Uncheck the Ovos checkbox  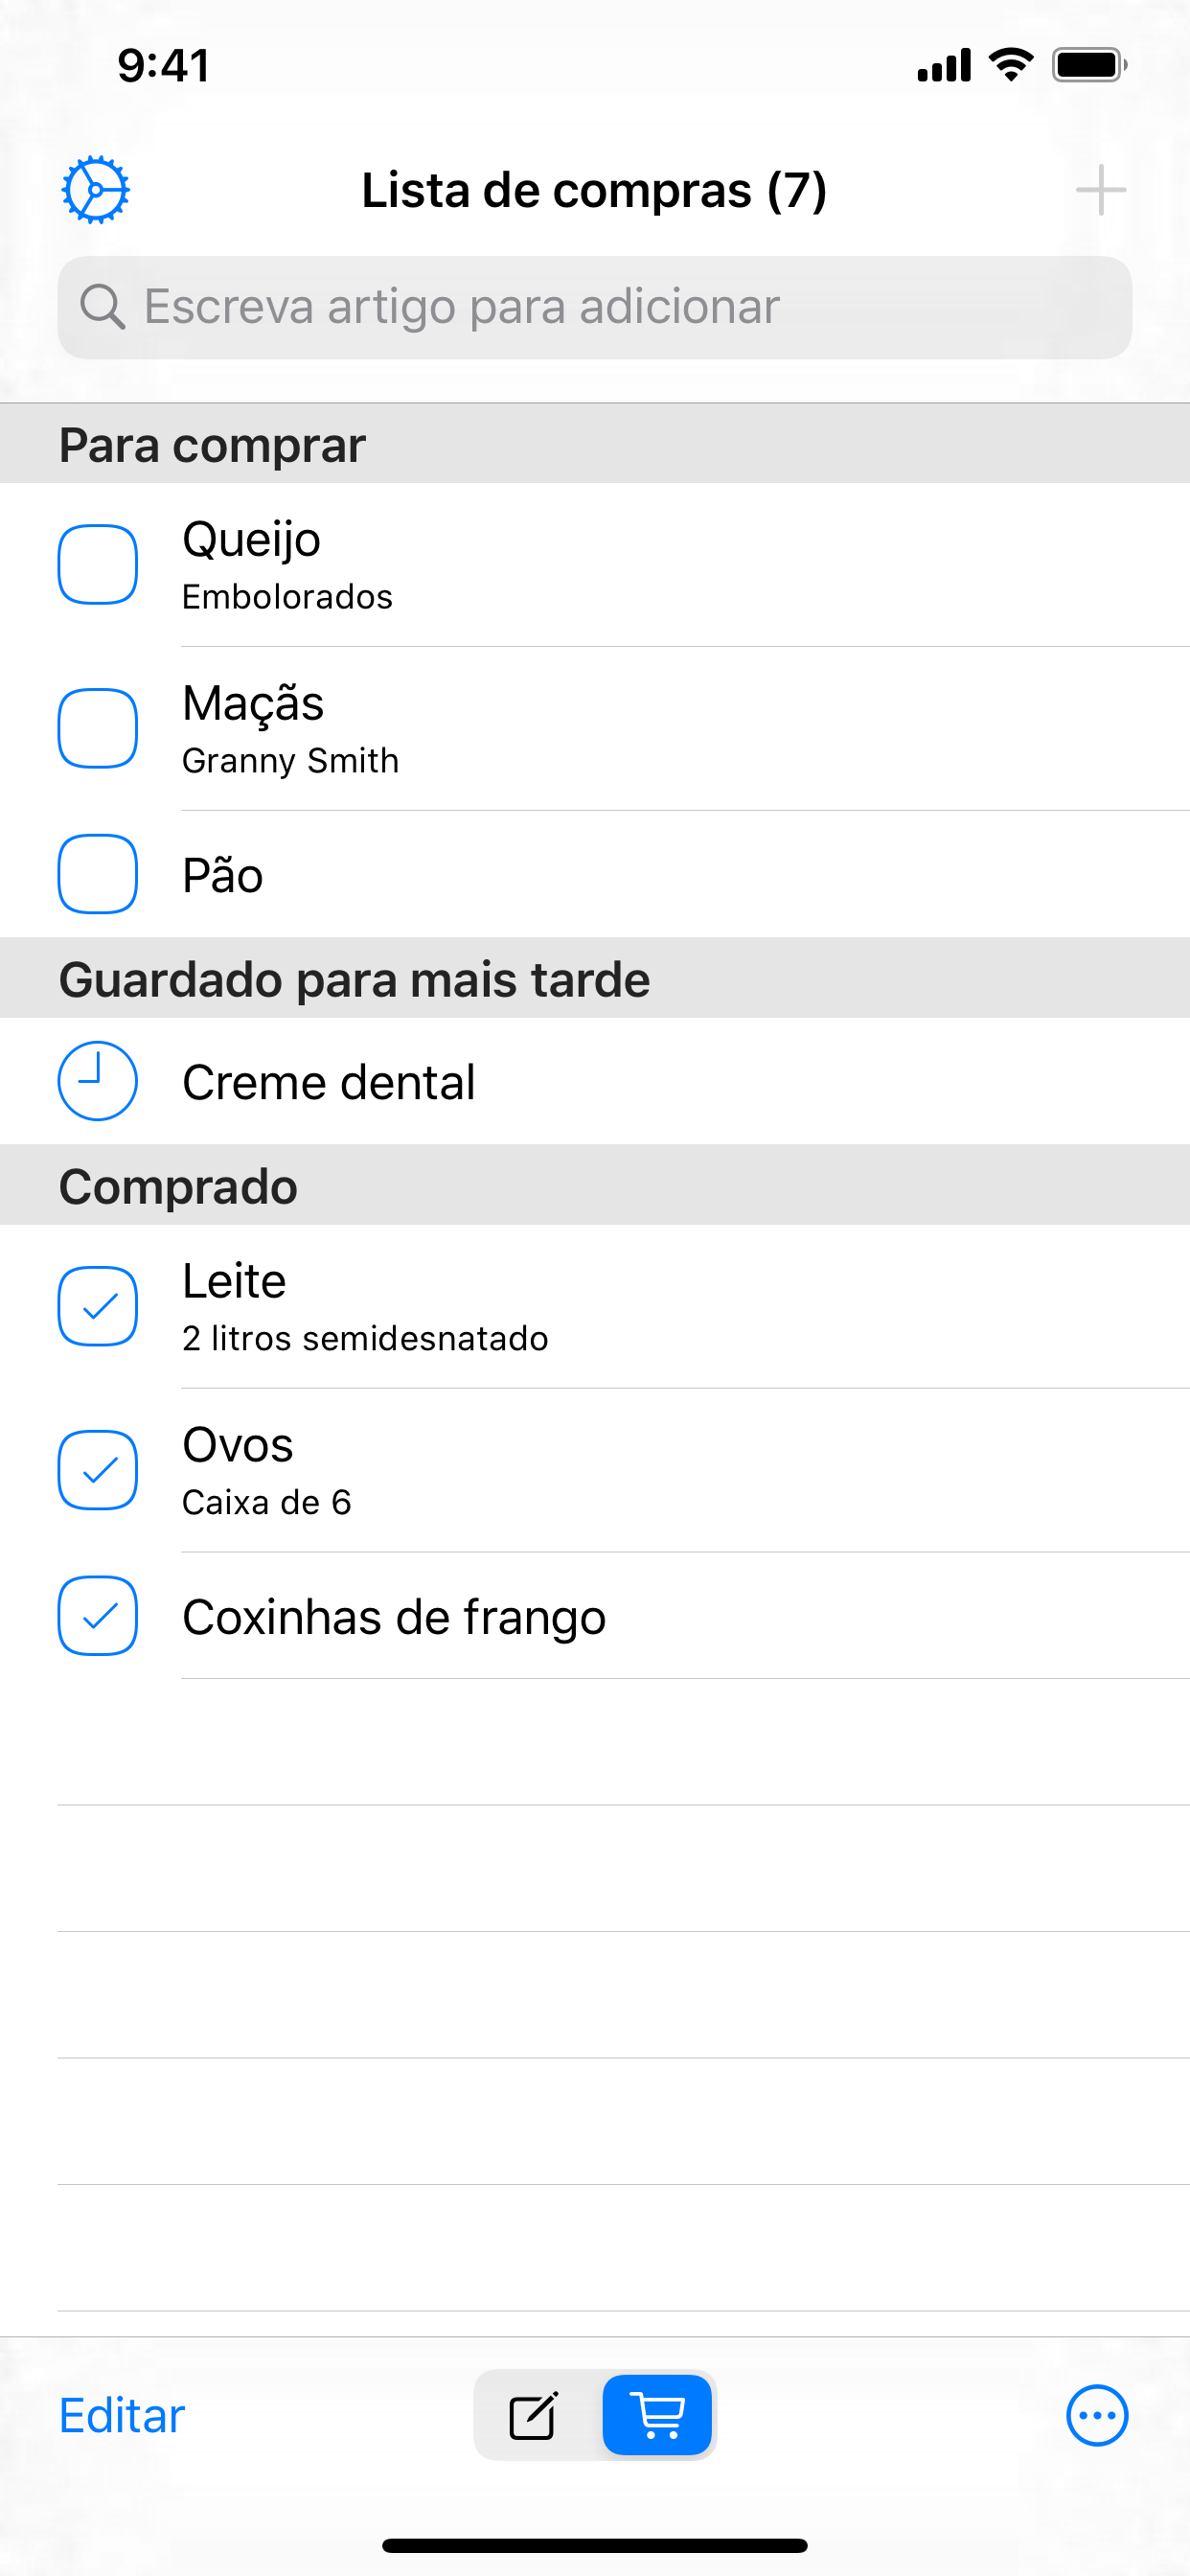pyautogui.click(x=98, y=1470)
